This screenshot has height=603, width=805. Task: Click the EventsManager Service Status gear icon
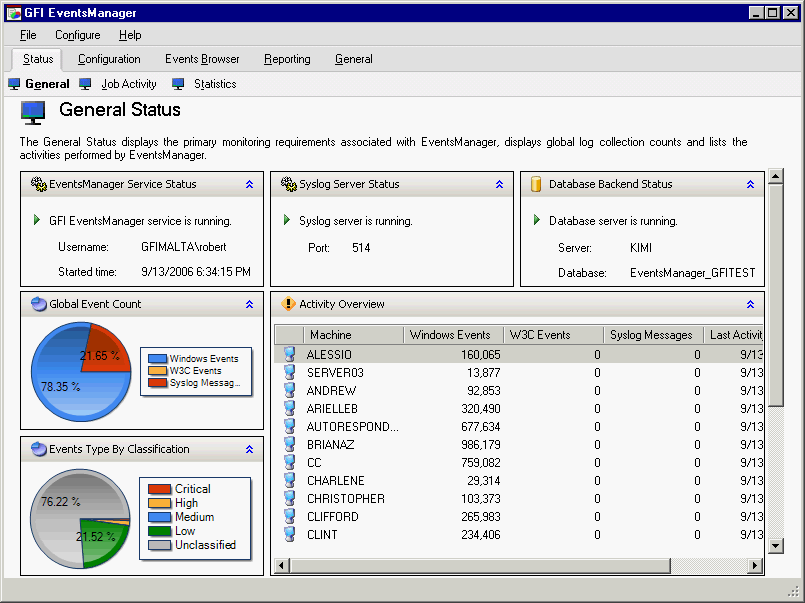[x=38, y=184]
